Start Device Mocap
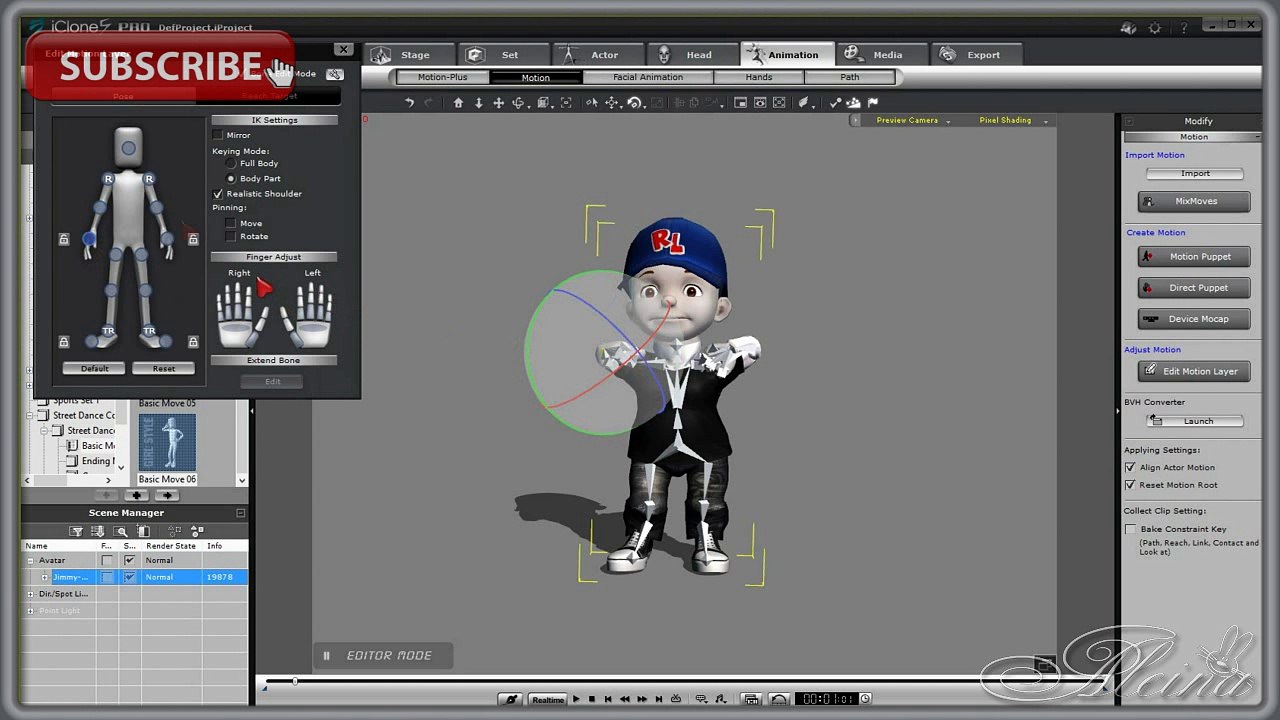 (1194, 319)
